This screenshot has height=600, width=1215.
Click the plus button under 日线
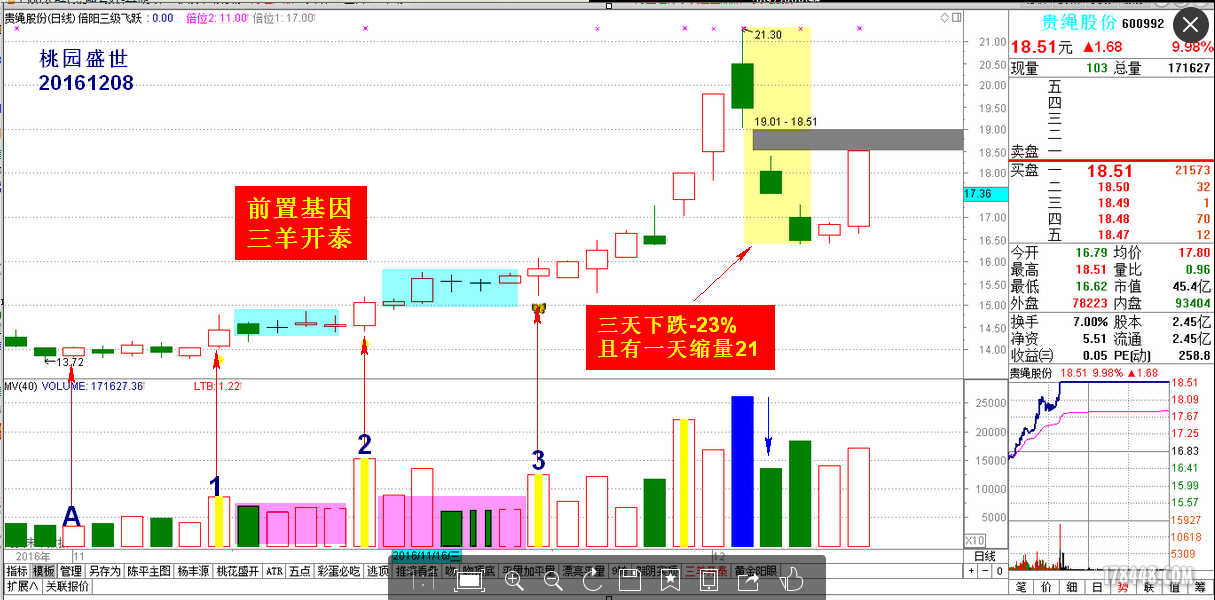pos(971,571)
